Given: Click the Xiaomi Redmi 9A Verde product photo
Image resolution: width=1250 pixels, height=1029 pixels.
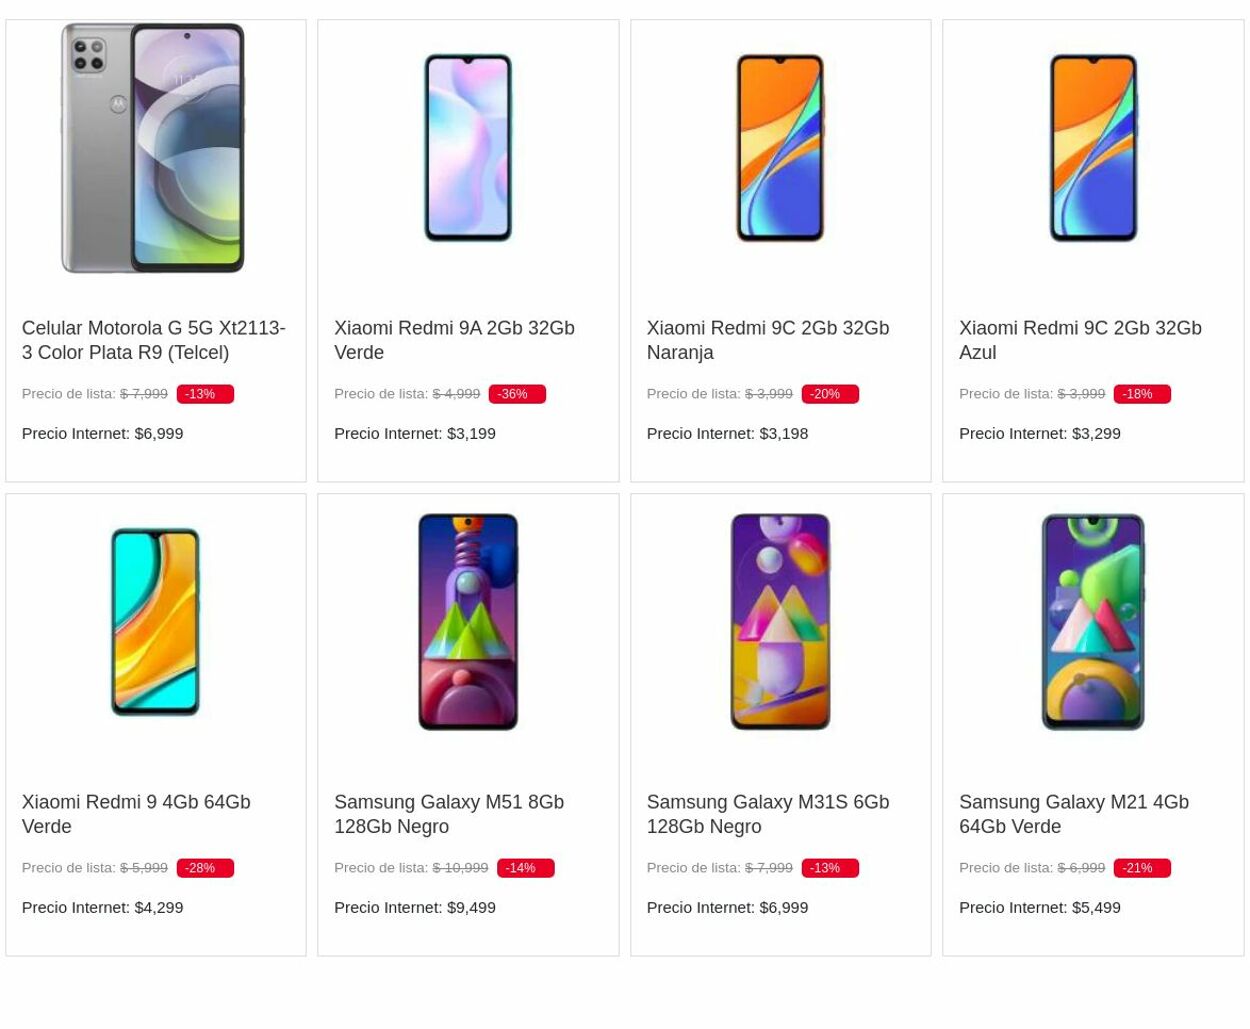Looking at the screenshot, I should click(468, 148).
